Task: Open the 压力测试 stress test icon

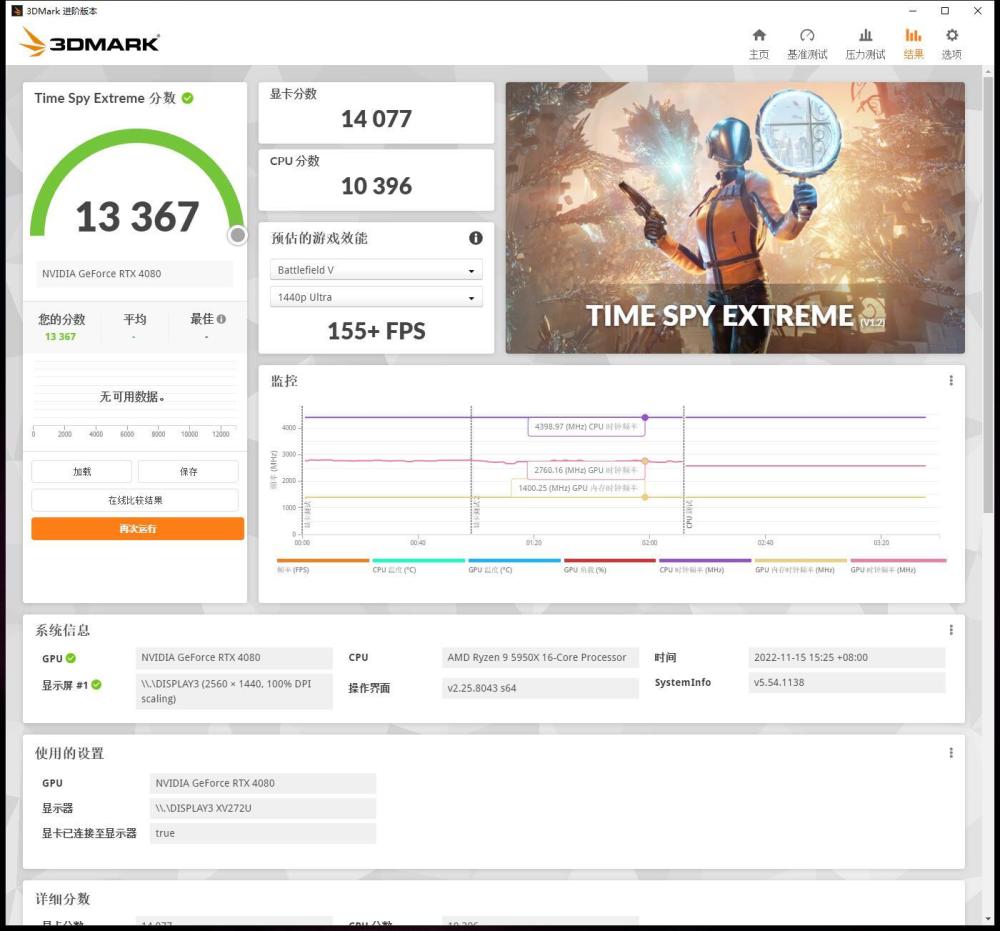Action: point(865,35)
